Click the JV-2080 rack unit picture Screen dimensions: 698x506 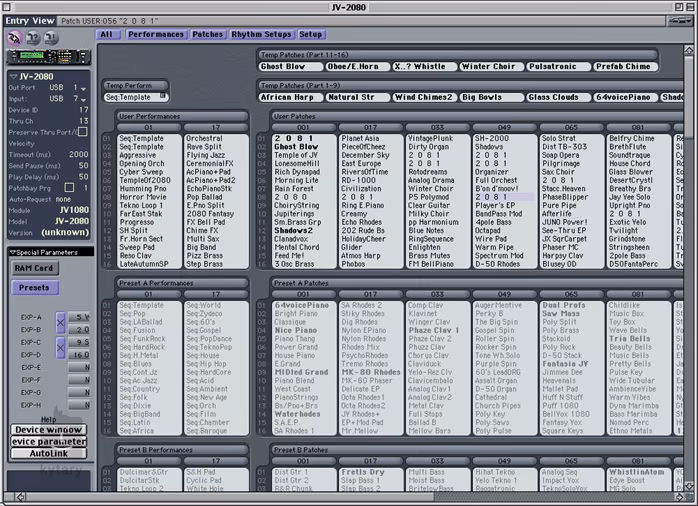(49, 57)
